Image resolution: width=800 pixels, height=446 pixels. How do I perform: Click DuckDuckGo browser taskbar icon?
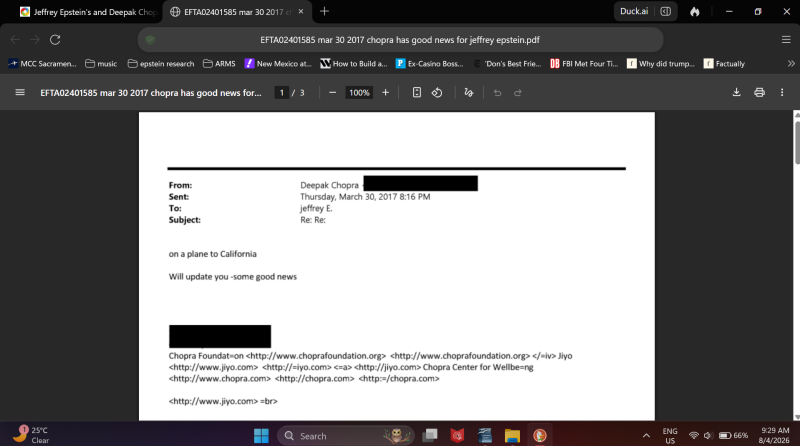pos(539,435)
